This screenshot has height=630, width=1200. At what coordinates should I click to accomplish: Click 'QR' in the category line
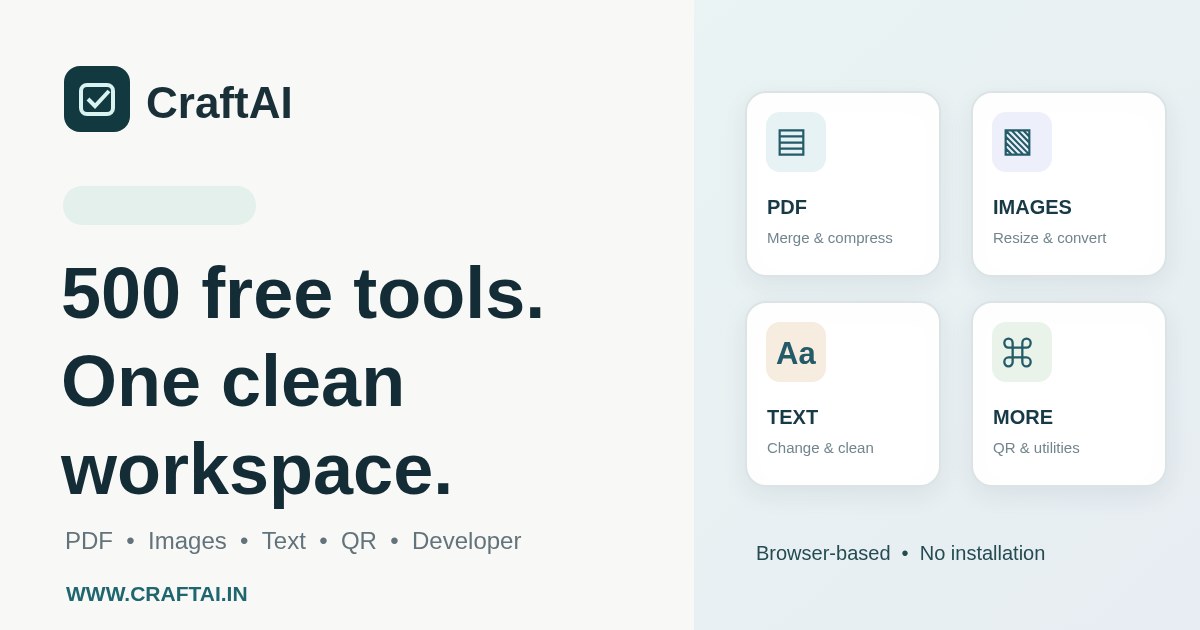tap(359, 541)
